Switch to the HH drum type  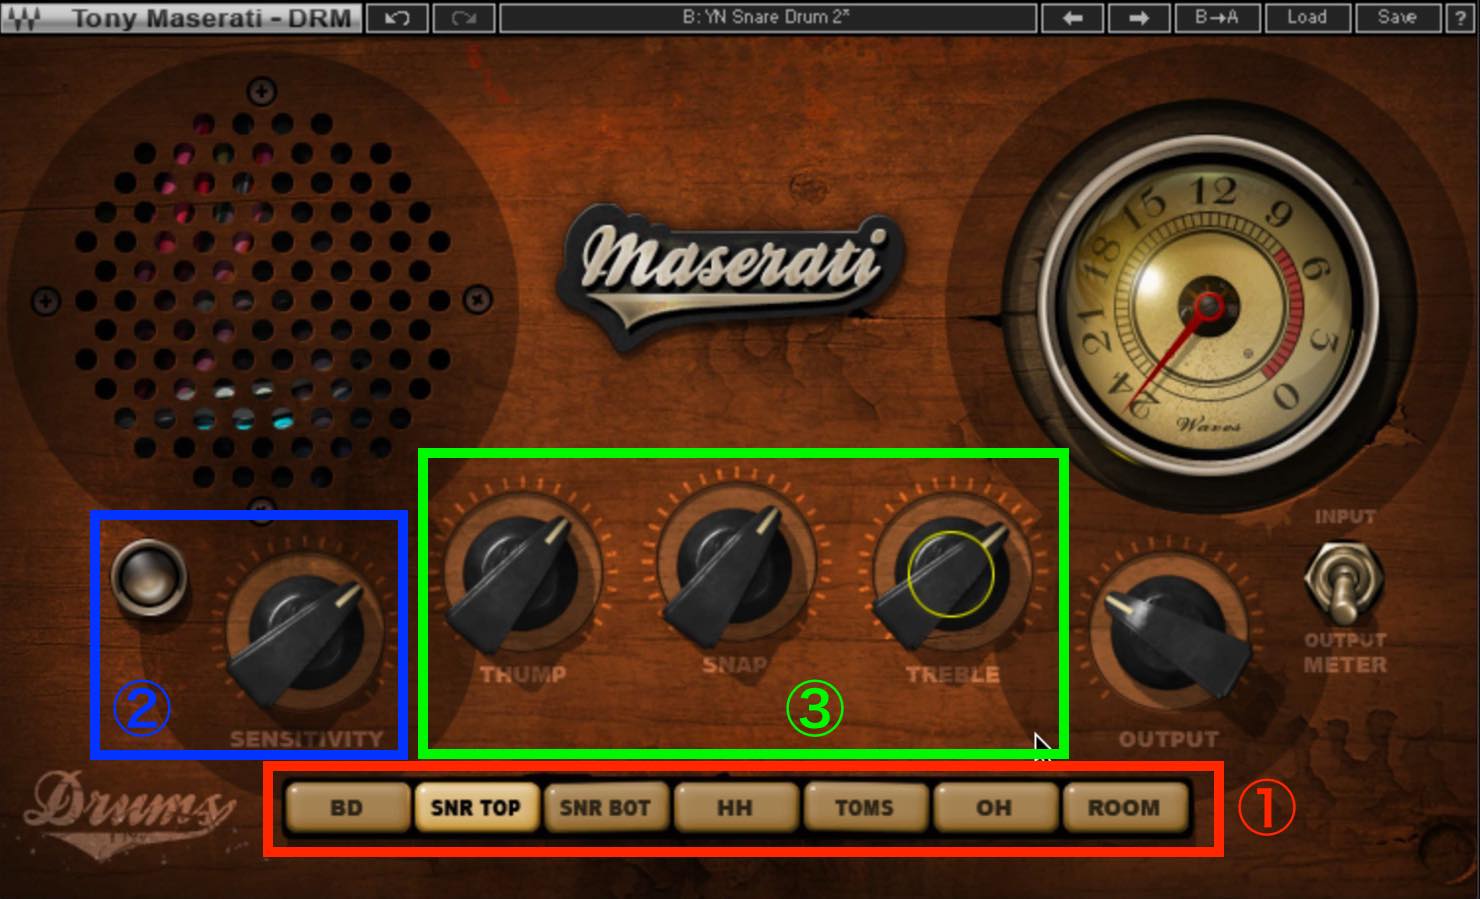[735, 807]
